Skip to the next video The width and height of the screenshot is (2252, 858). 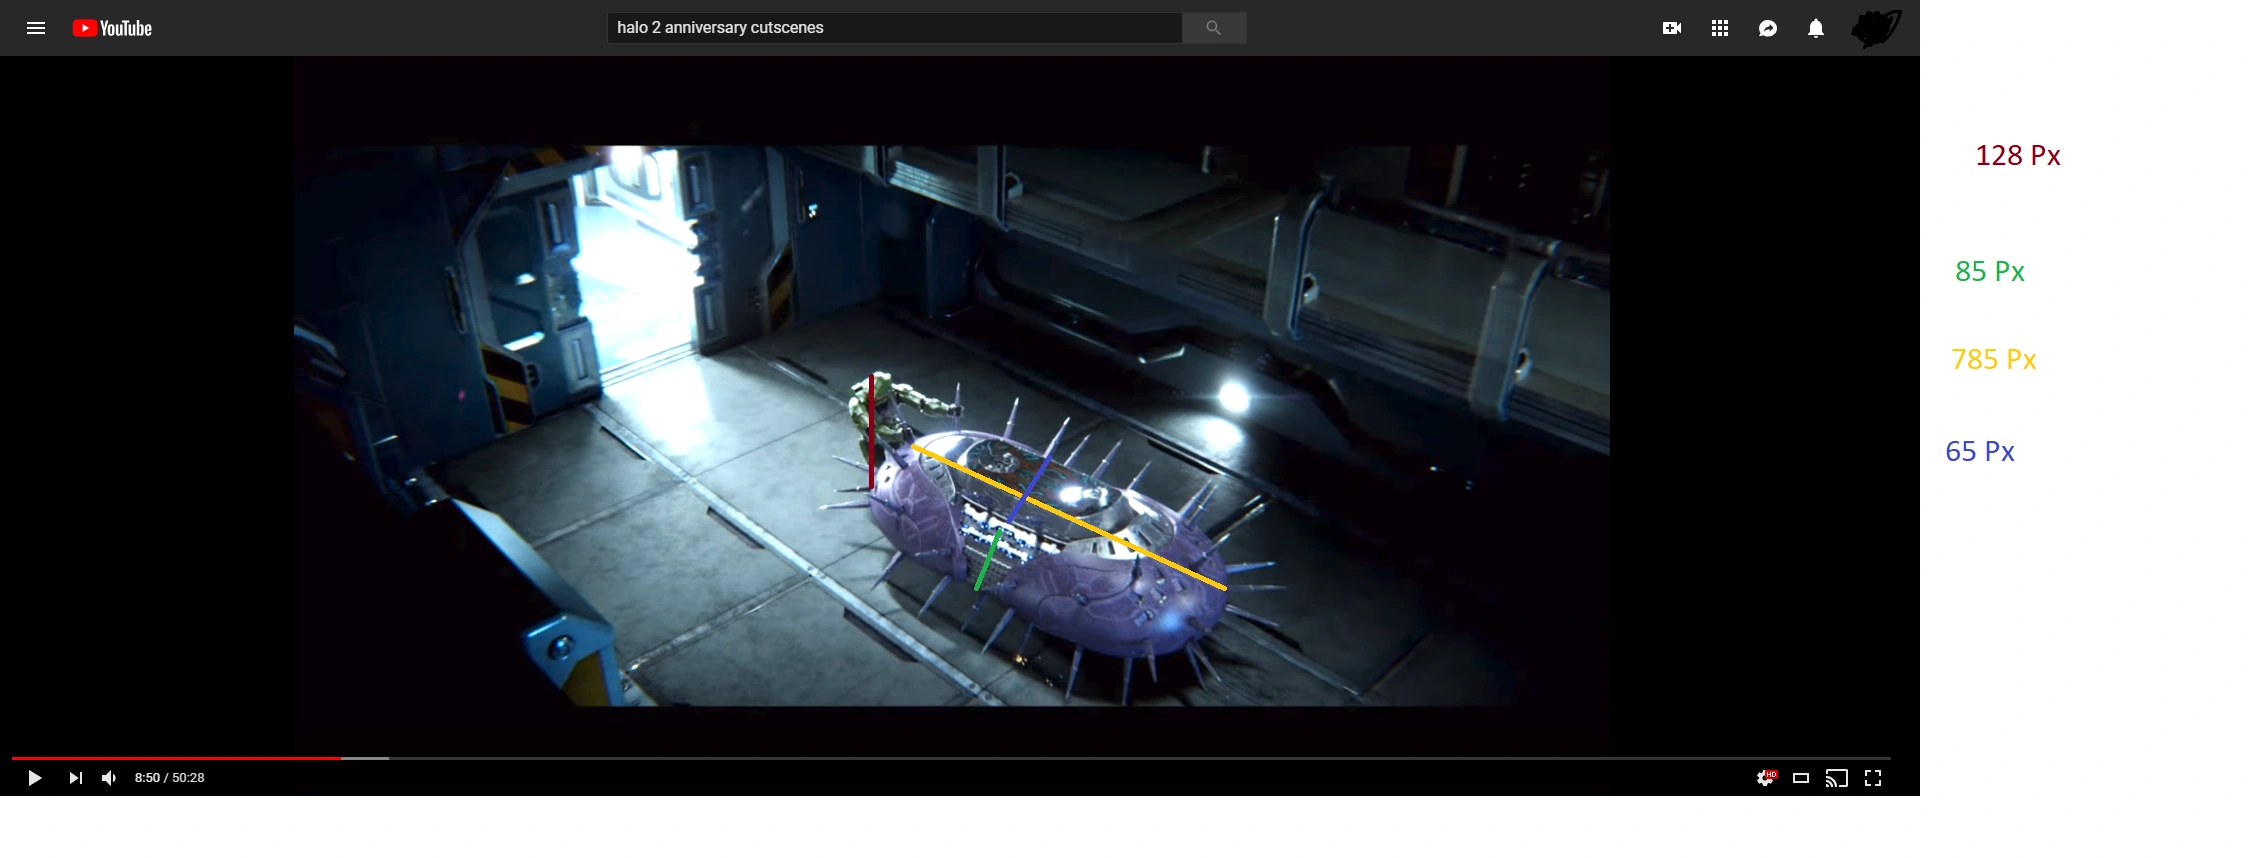point(75,778)
